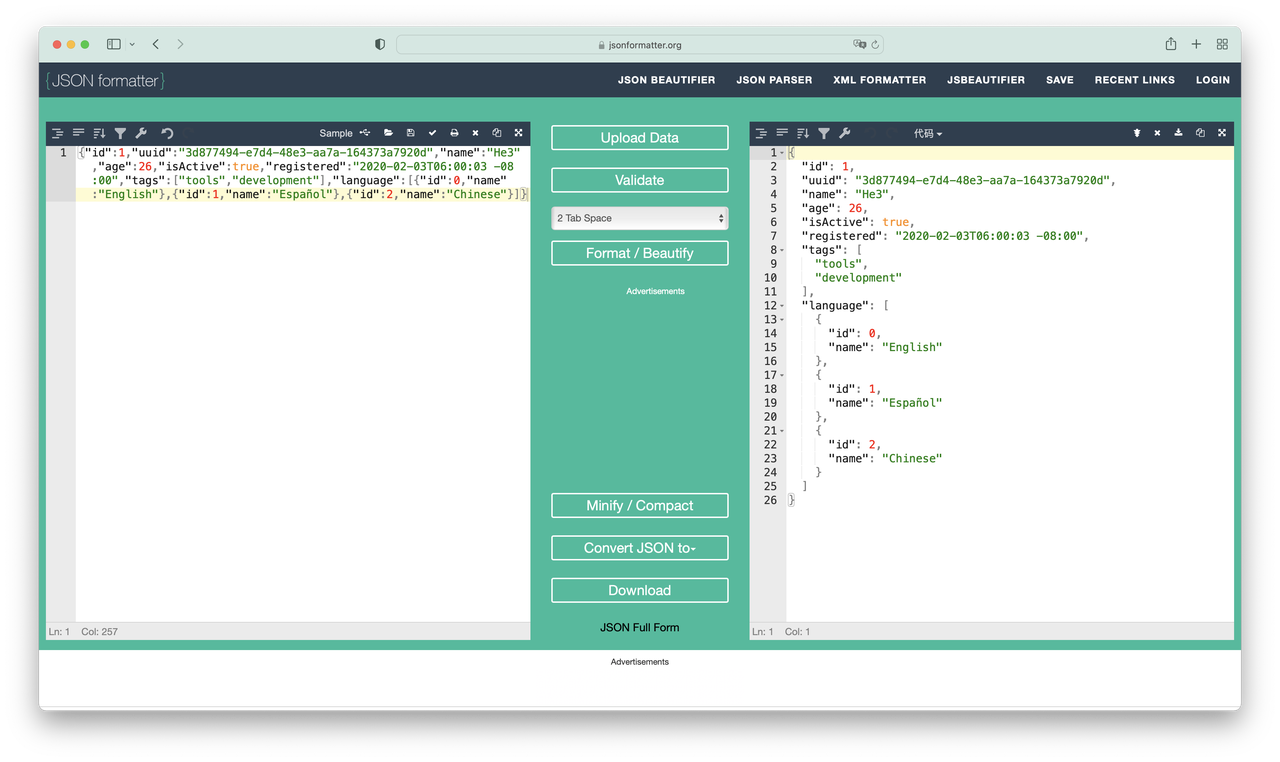Compact JSON in right output toolbar

(782, 133)
